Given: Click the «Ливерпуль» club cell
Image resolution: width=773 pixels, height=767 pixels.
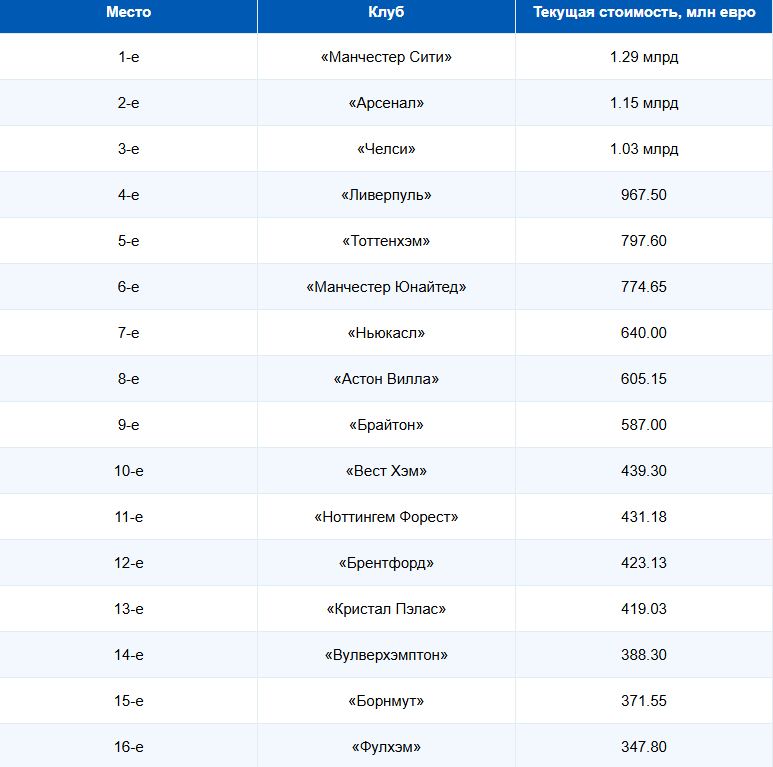Looking at the screenshot, I should [386, 195].
